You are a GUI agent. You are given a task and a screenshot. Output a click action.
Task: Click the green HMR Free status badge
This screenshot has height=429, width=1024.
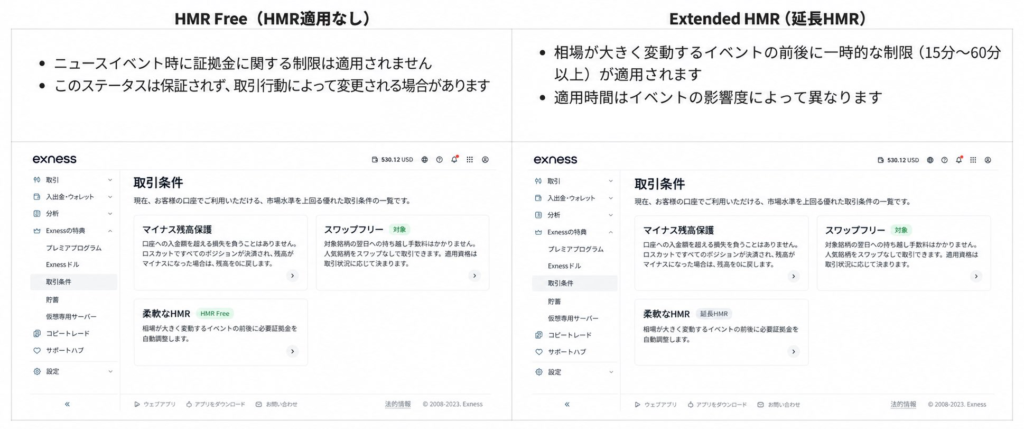coord(215,313)
